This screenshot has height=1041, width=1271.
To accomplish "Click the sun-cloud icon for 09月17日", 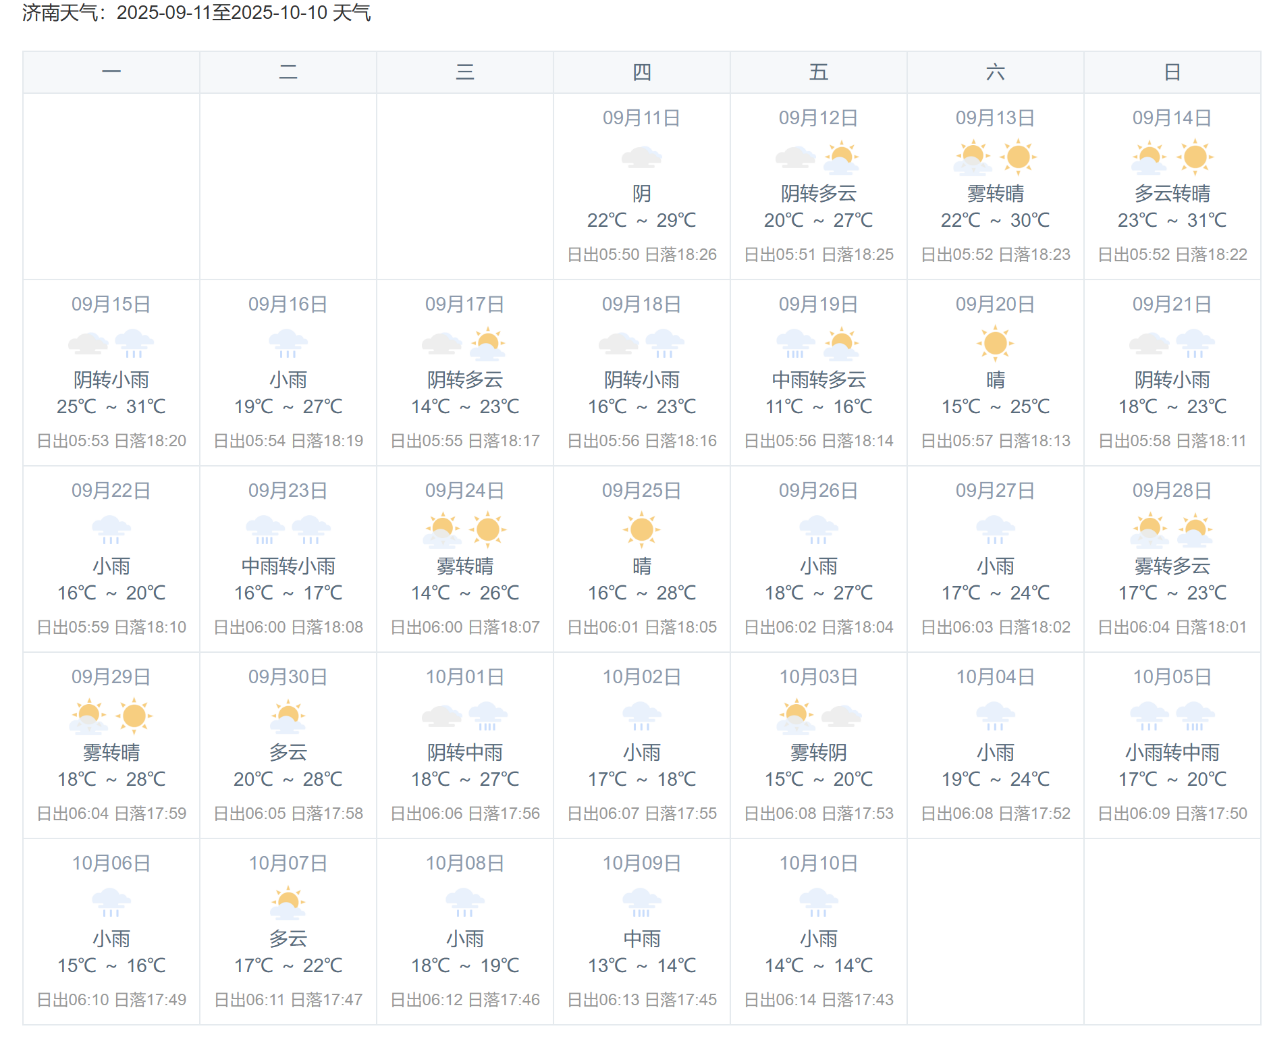I will click(x=488, y=344).
